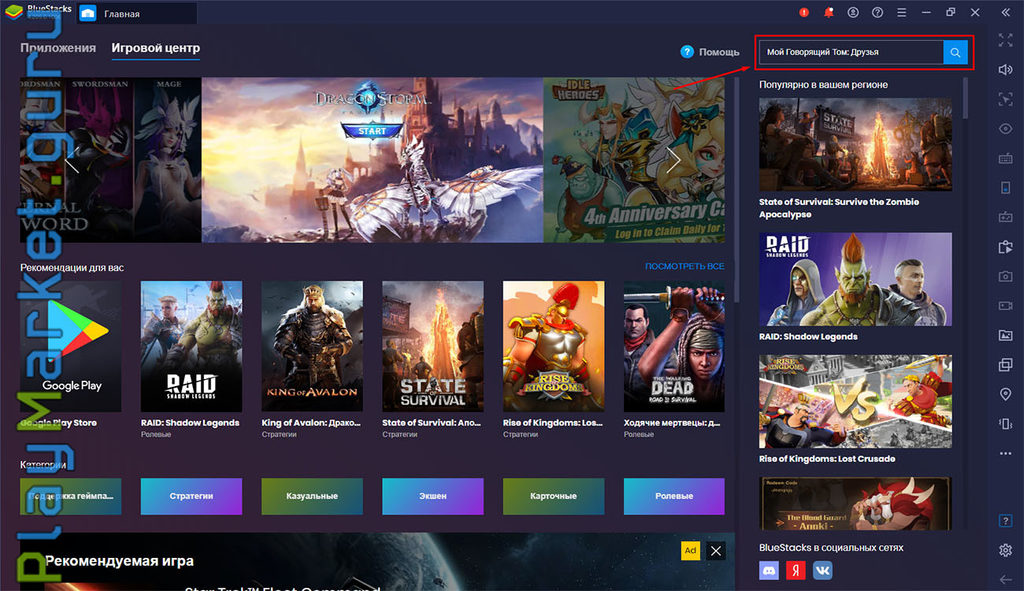
Task: Open the hamburger menu in title bar
Action: pyautogui.click(x=902, y=12)
